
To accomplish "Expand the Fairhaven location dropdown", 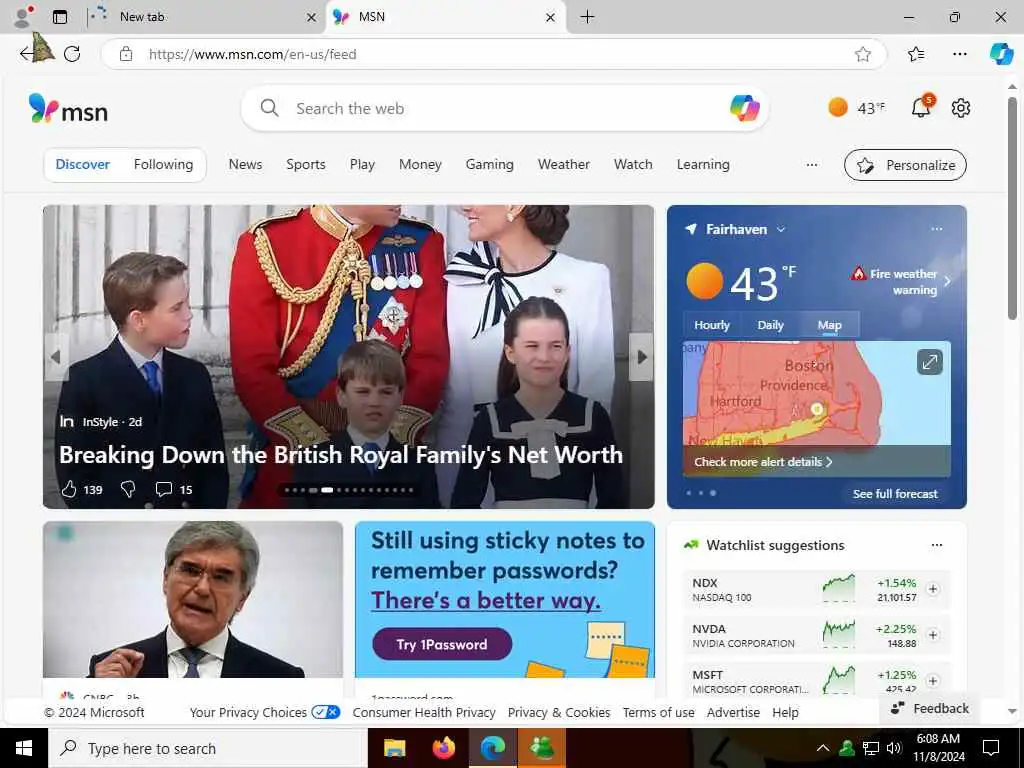I will tap(780, 229).
